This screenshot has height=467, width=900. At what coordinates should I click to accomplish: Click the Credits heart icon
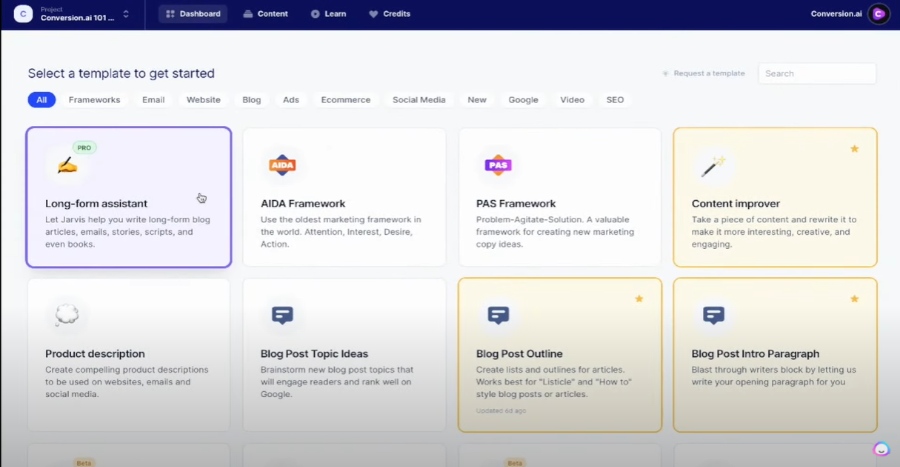point(374,14)
